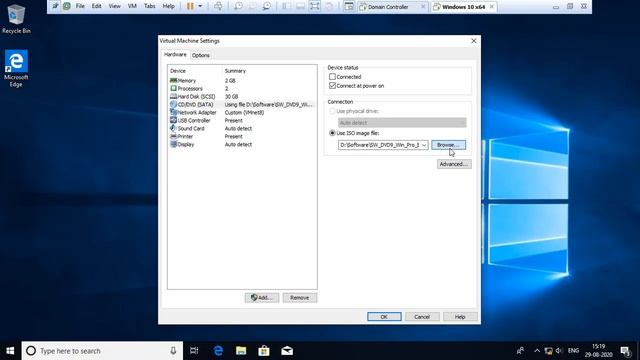Click the Take Snapshot toolbar icon
This screenshot has width=640, height=360.
click(238, 6)
